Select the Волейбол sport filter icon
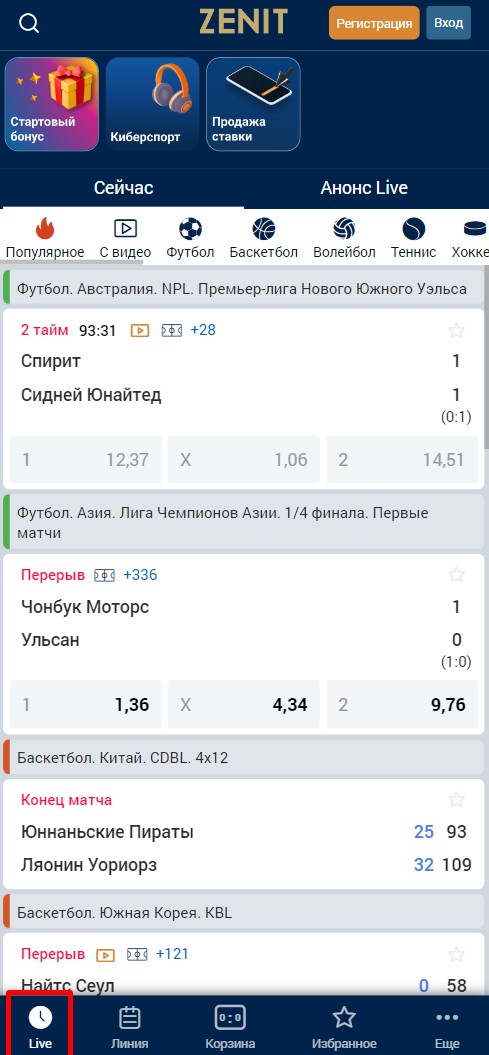The image size is (489, 1055). pyautogui.click(x=344, y=229)
